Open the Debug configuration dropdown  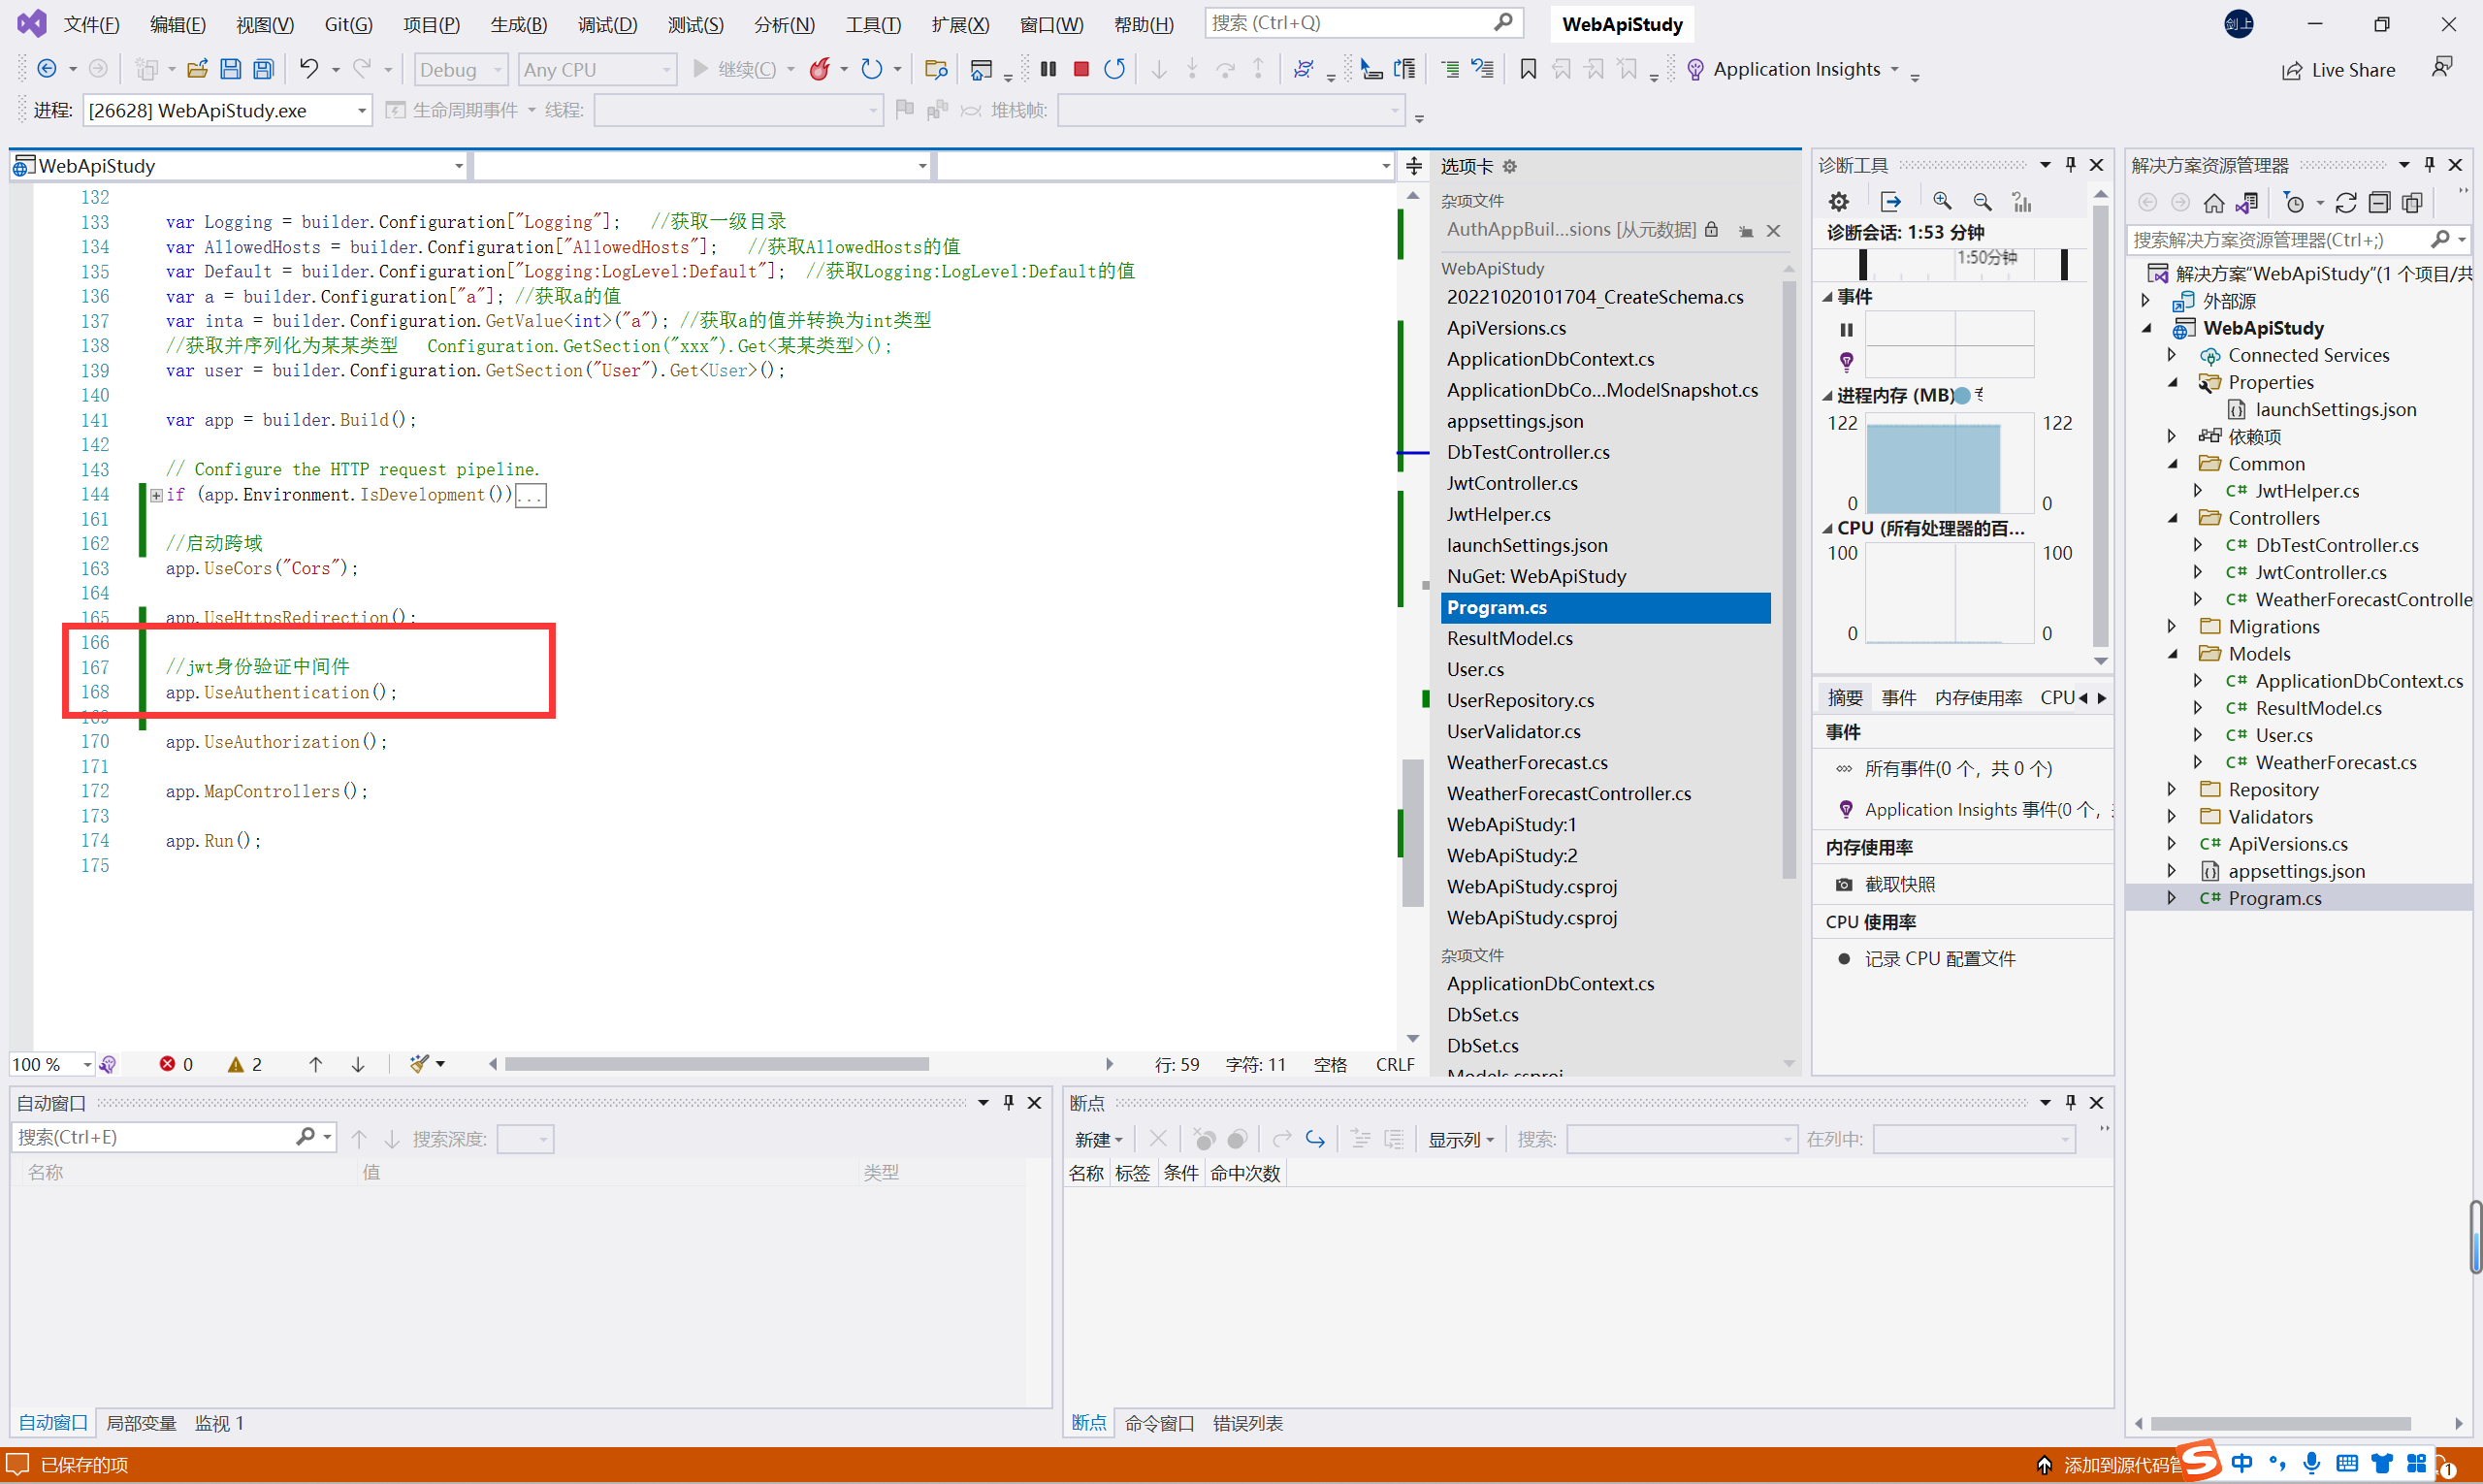461,69
